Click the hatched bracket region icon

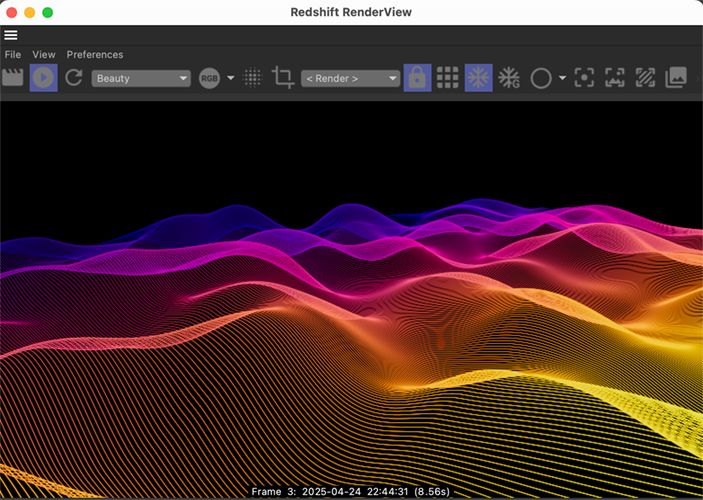pos(645,78)
